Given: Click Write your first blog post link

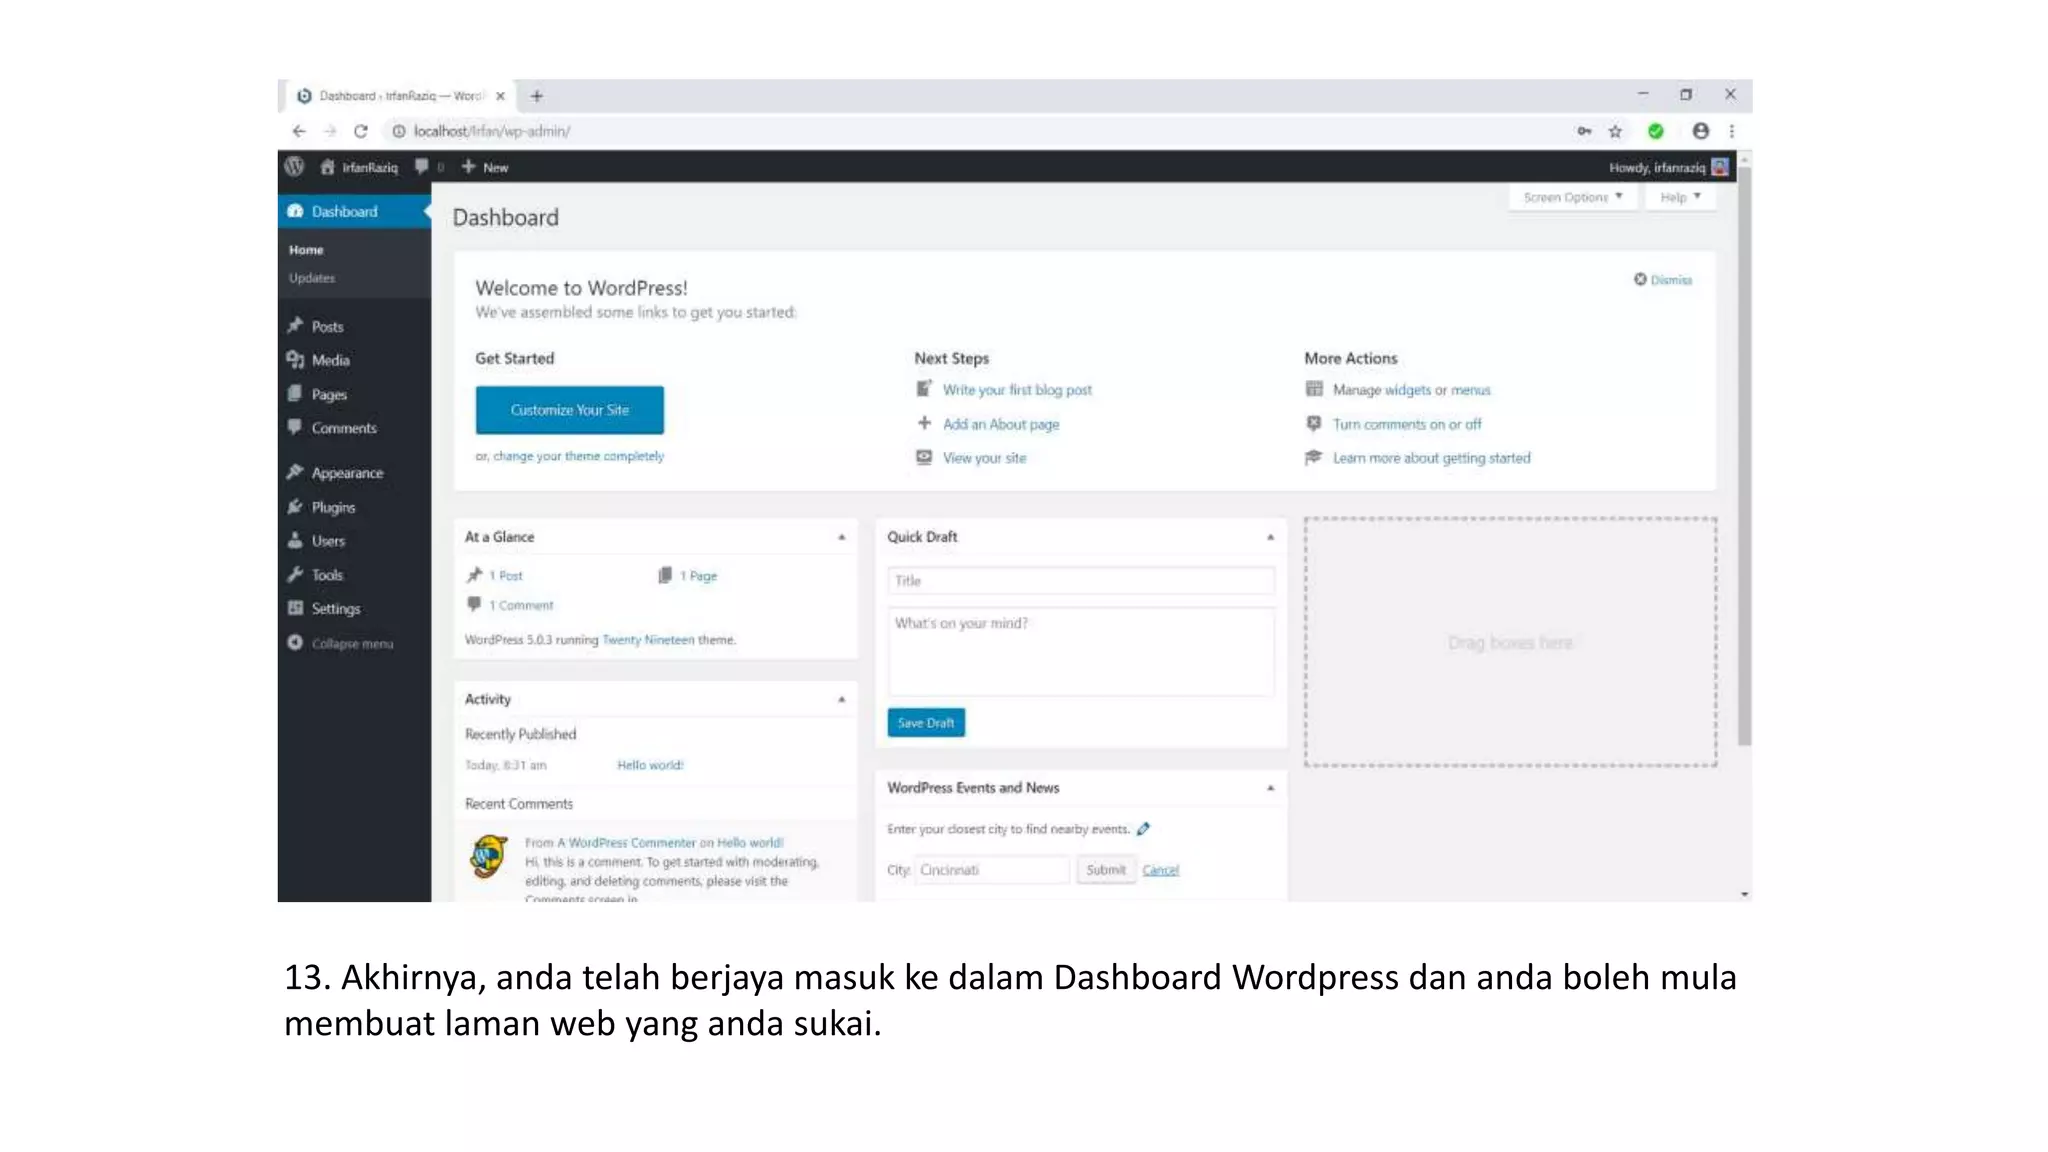Looking at the screenshot, I should pos(1017,390).
